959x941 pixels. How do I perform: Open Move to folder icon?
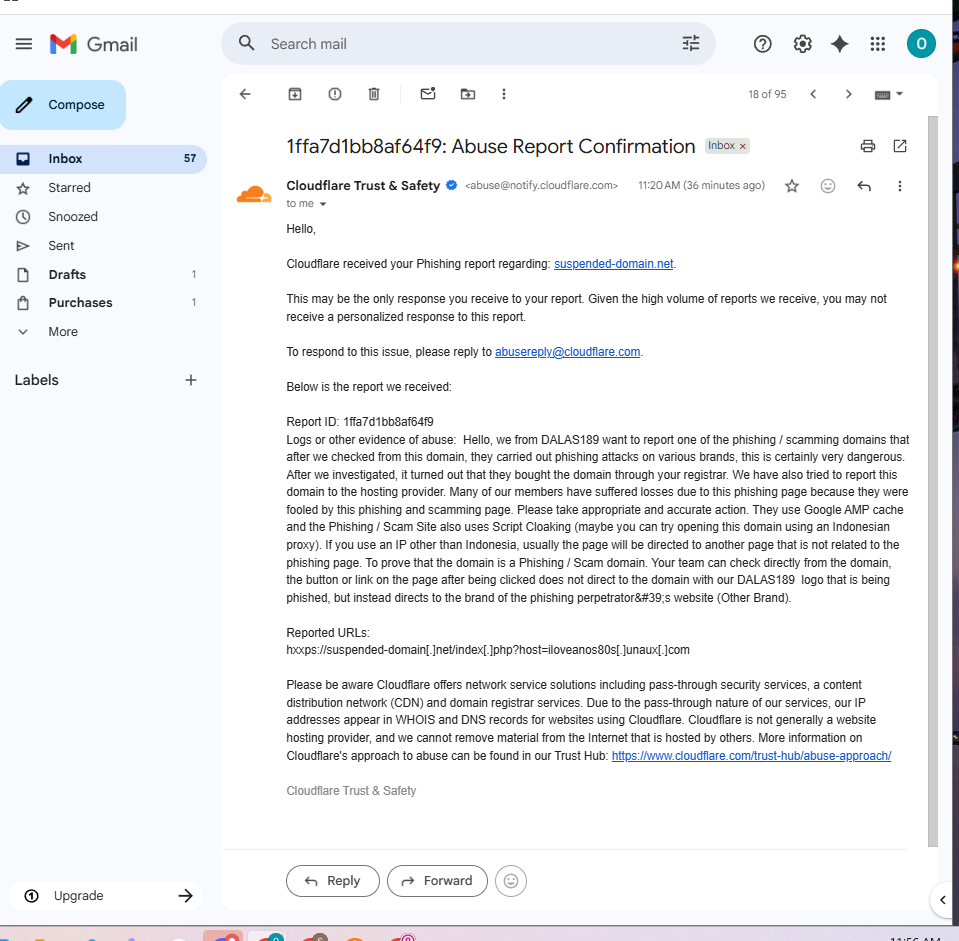(467, 94)
